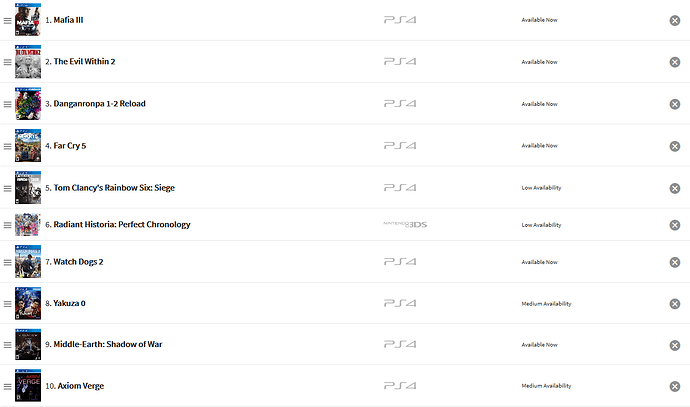Click drag handle for Tom Clancy's Rainbow Six: Siege
This screenshot has width=690, height=407.
click(8, 188)
